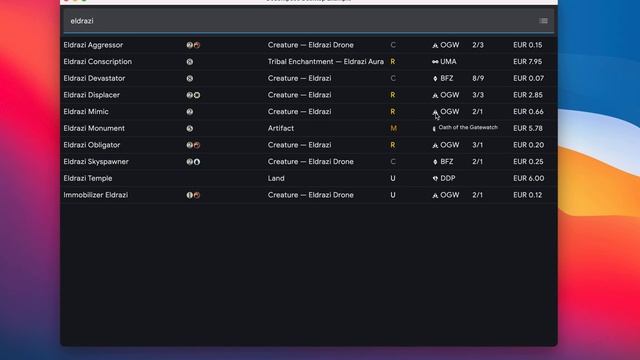
Task: Click mana cost icons of Immobilizer Eldrazi
Action: [x=193, y=195]
